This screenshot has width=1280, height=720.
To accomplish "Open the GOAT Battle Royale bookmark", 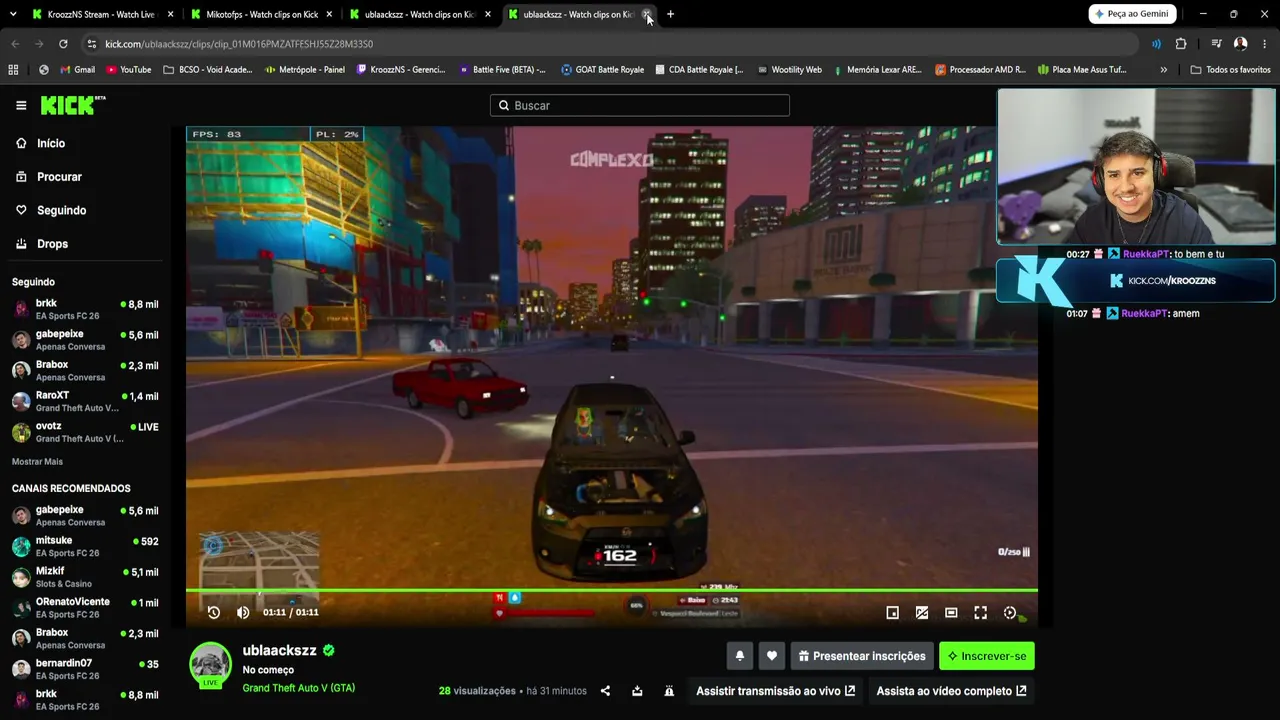I will click(x=602, y=70).
